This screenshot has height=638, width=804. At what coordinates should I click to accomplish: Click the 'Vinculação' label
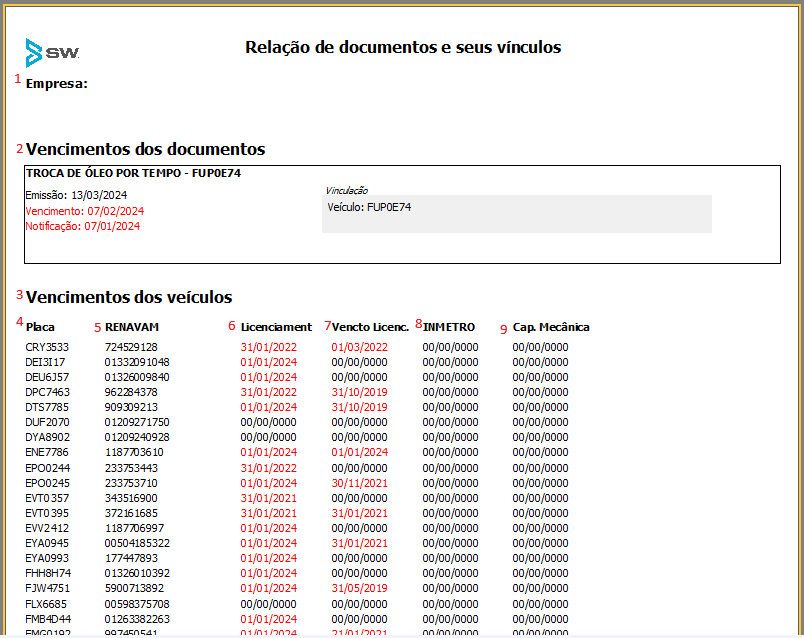[x=347, y=191]
